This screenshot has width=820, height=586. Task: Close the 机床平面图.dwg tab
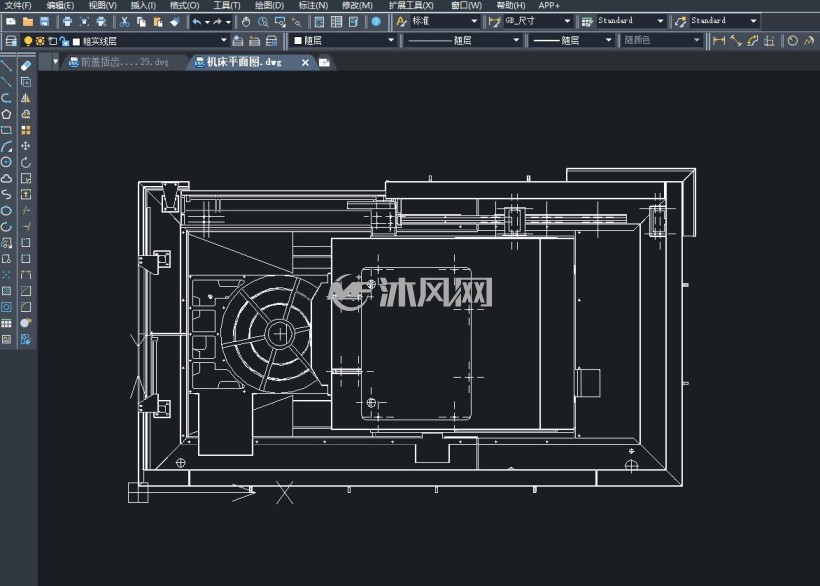tap(305, 63)
